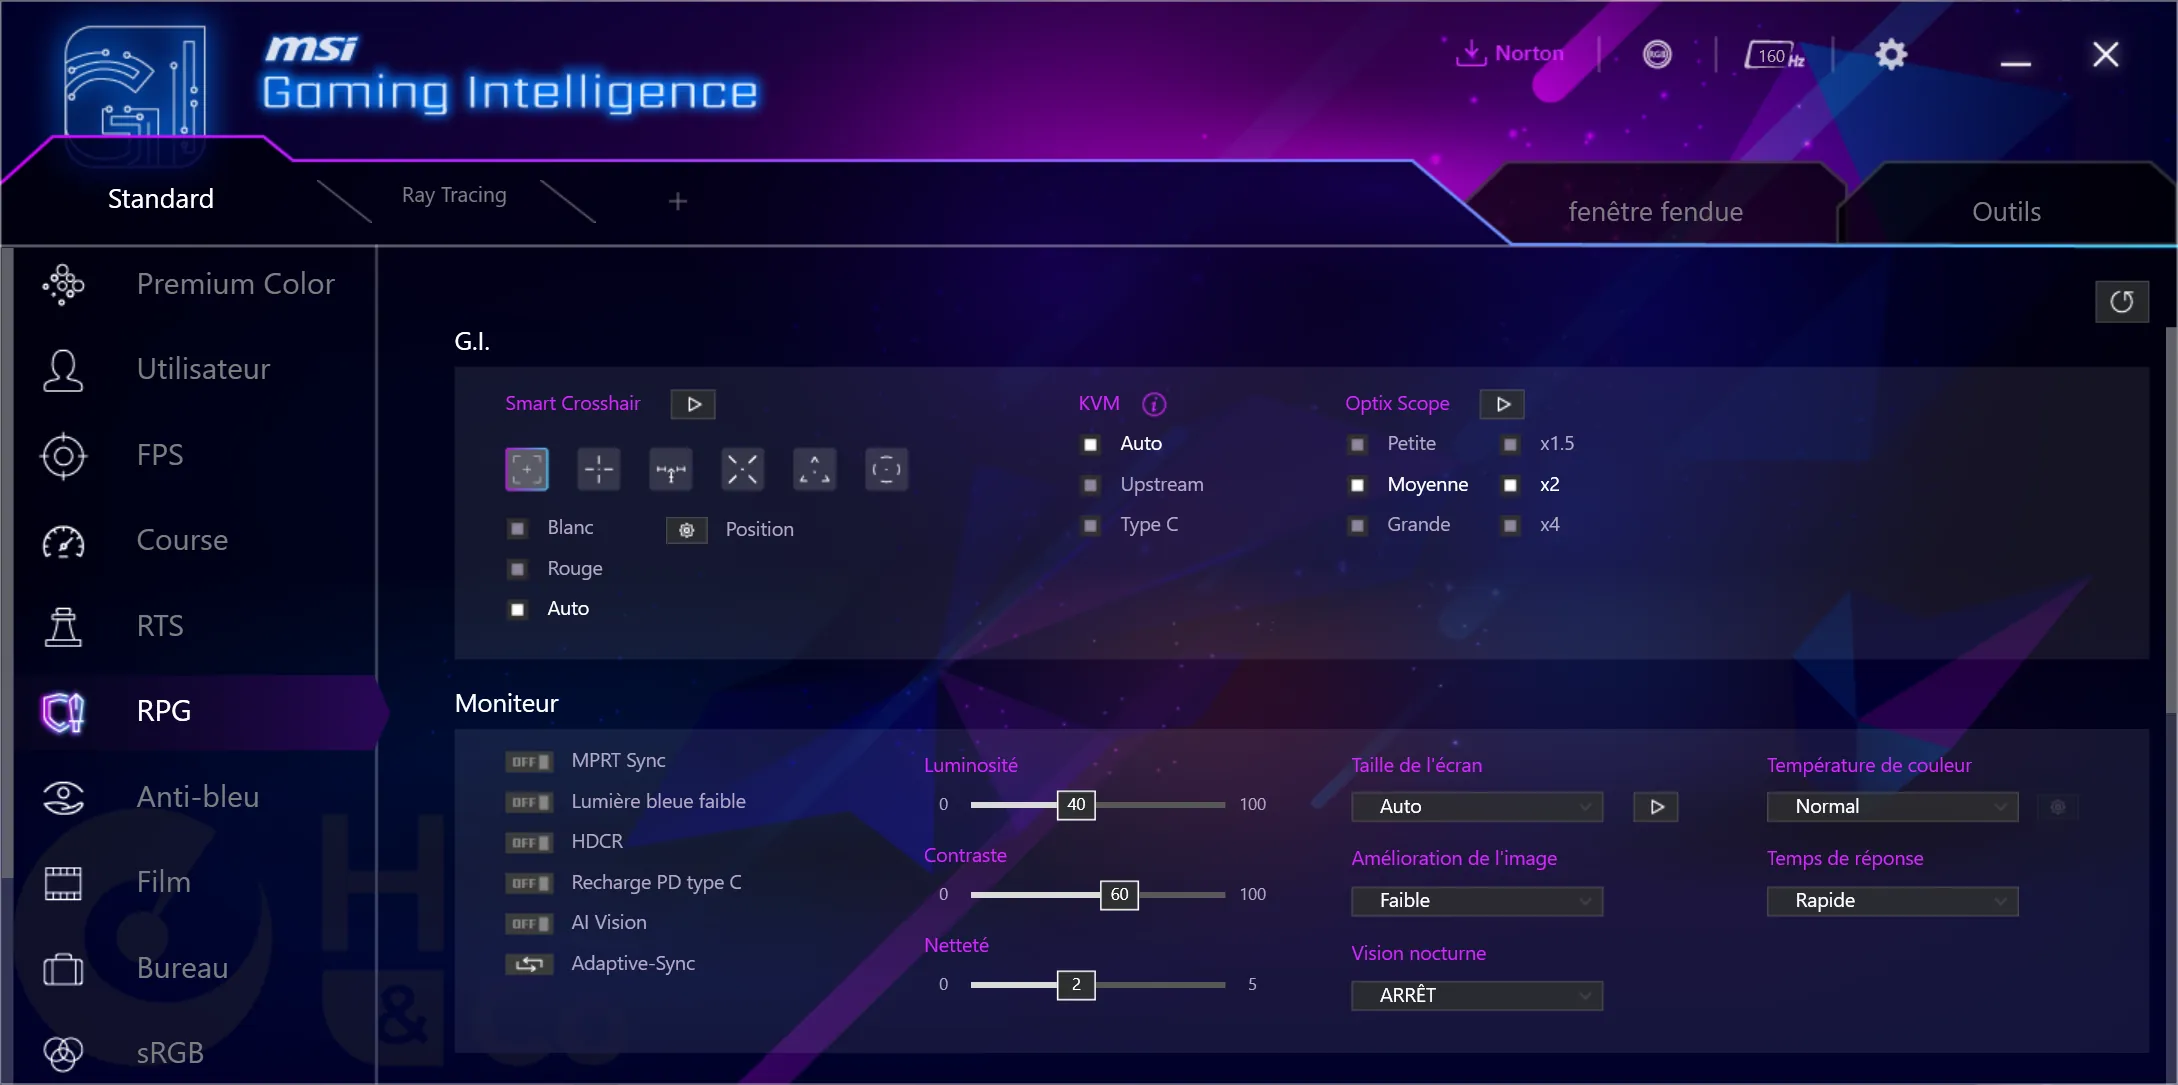The image size is (2178, 1085).
Task: Toggle the Lumière bleue faible switch
Action: pos(529,800)
